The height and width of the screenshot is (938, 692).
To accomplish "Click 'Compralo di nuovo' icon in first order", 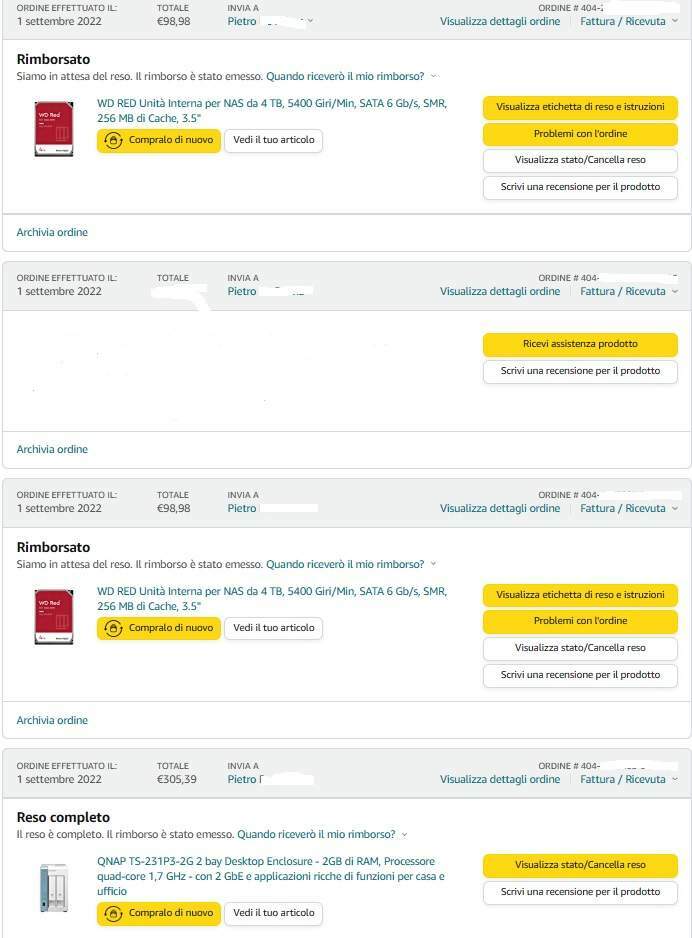I will [x=113, y=140].
